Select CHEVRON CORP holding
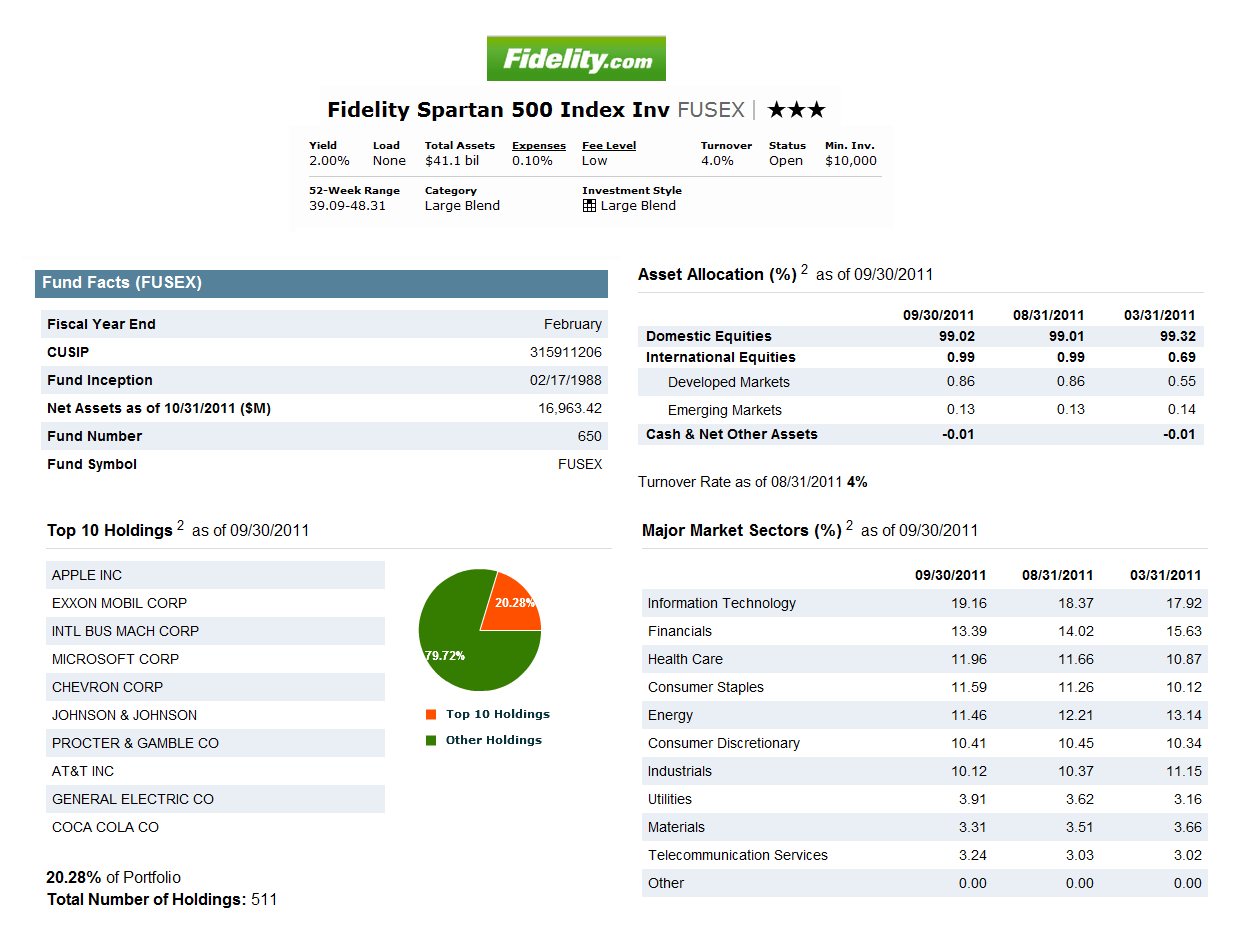 click(x=215, y=687)
